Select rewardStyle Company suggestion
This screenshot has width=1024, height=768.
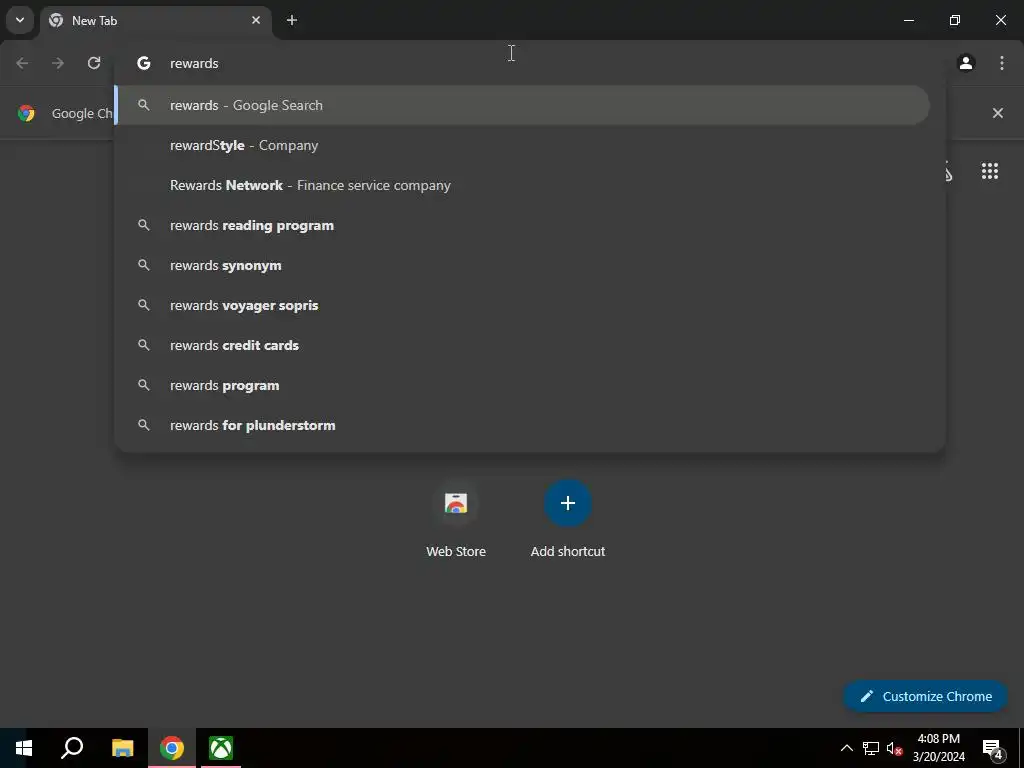point(522,145)
